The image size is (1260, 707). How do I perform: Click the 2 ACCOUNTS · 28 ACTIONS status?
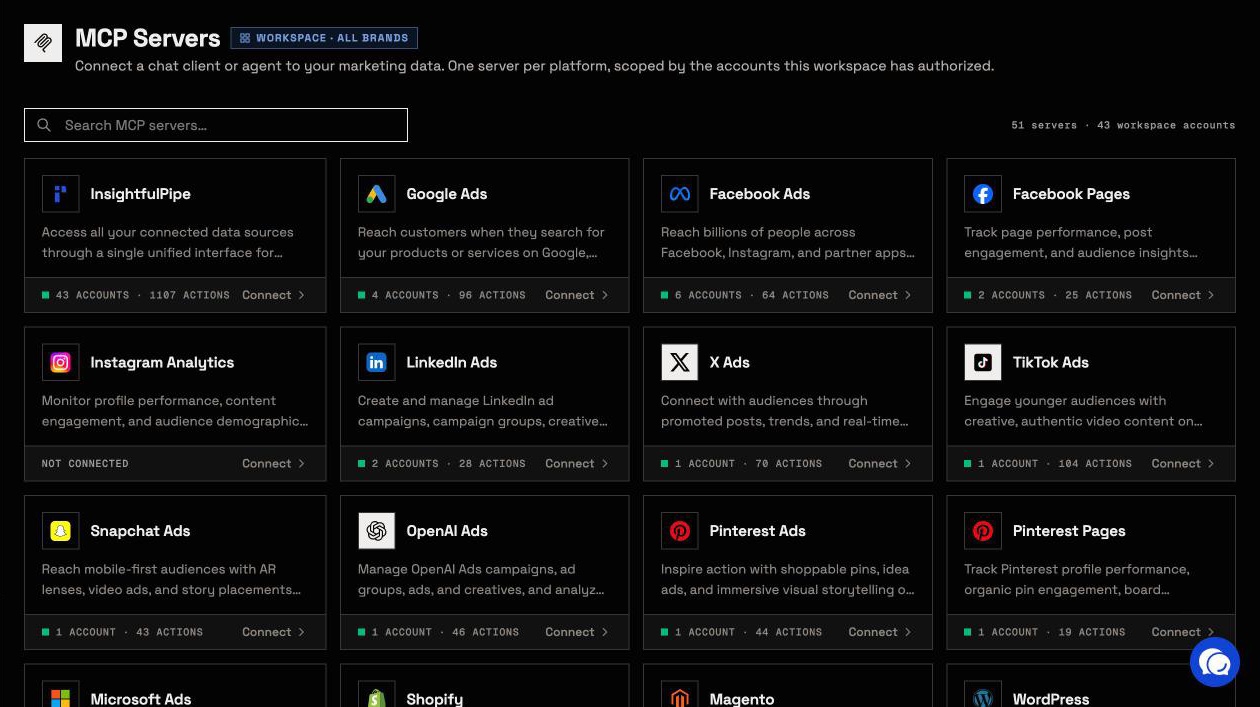[x=442, y=464]
